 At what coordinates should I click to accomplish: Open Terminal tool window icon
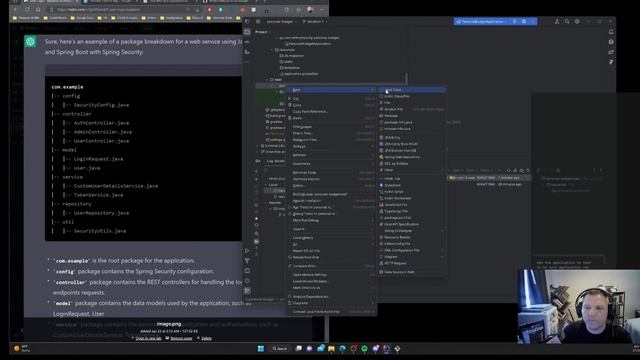247,271
